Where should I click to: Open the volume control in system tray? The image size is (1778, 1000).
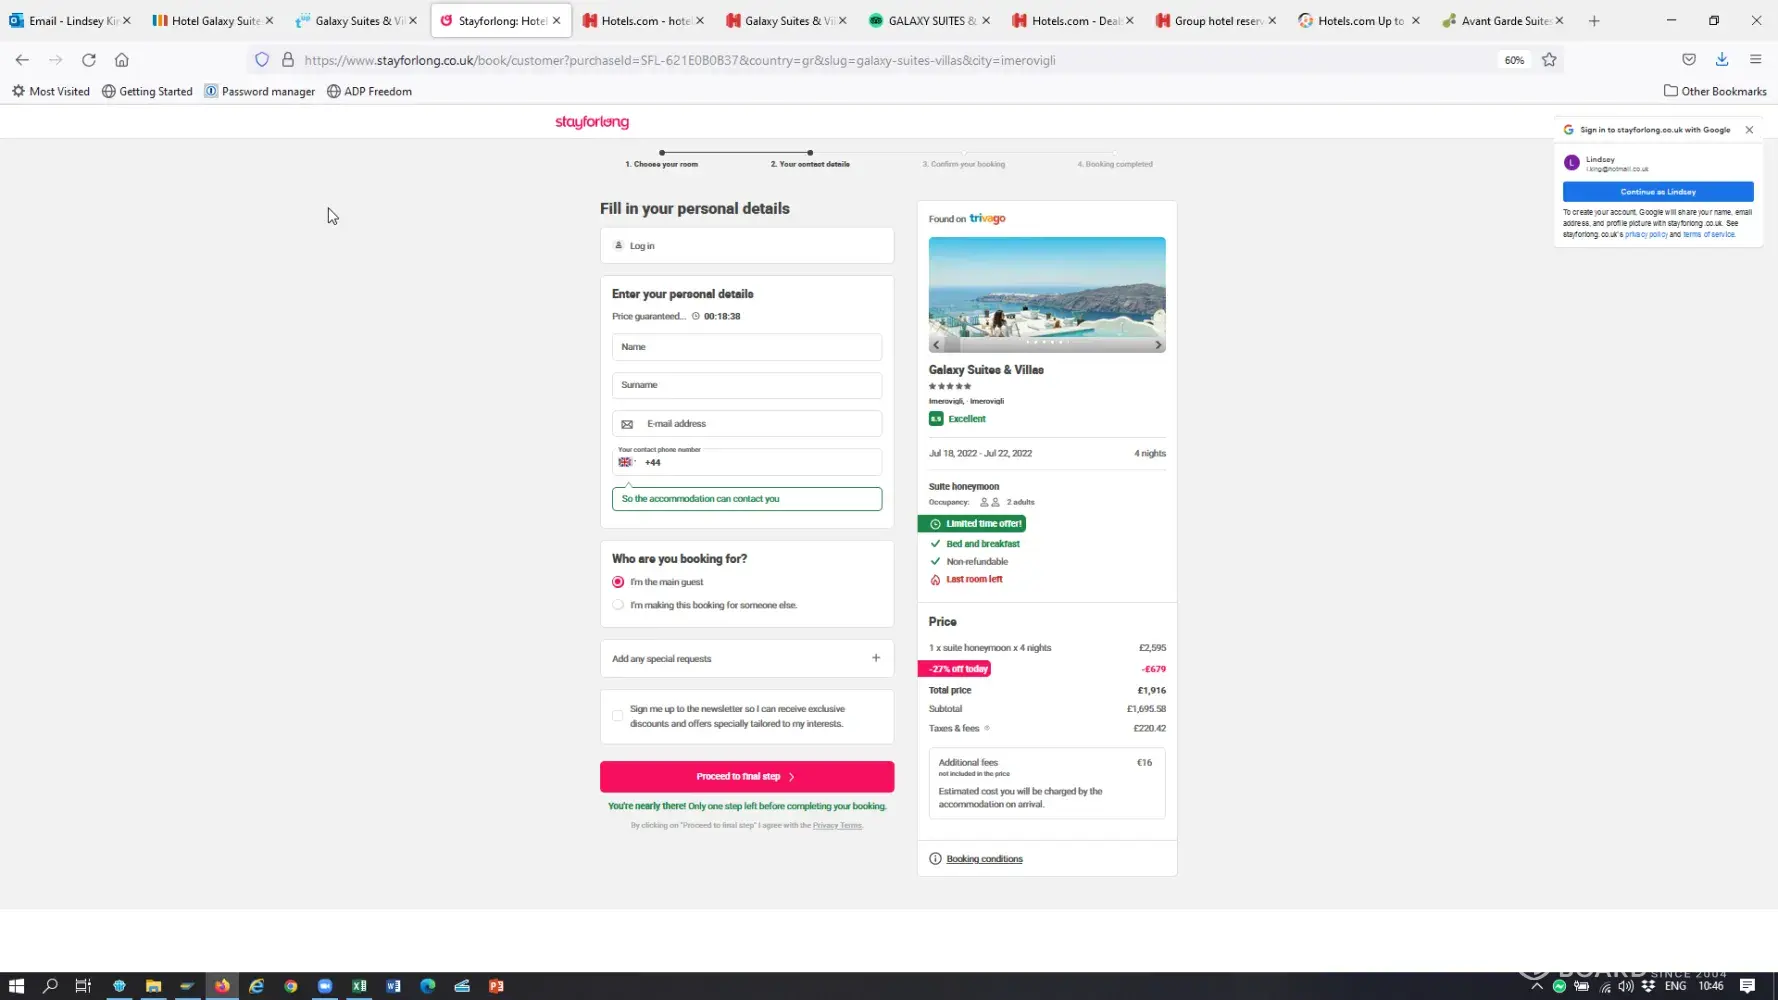1626,986
